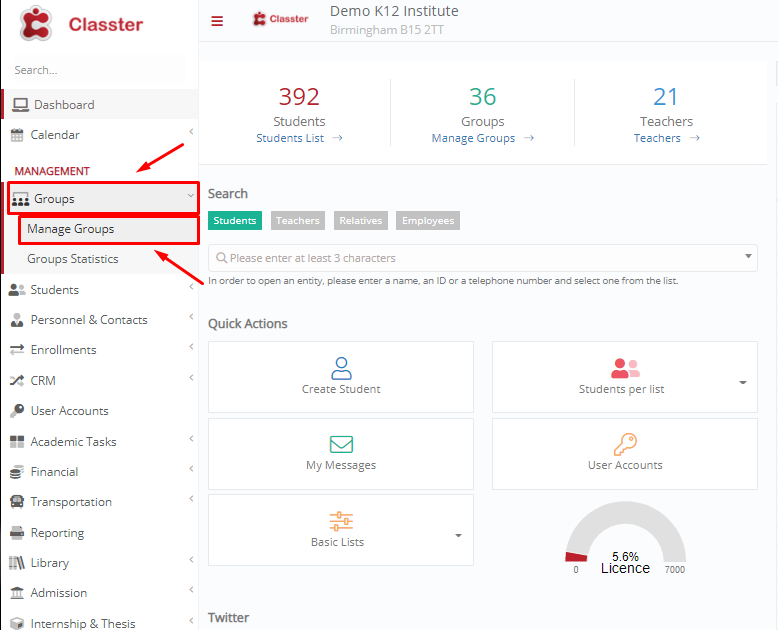
Task: Expand the Calendar menu chevron
Action: tap(191, 131)
